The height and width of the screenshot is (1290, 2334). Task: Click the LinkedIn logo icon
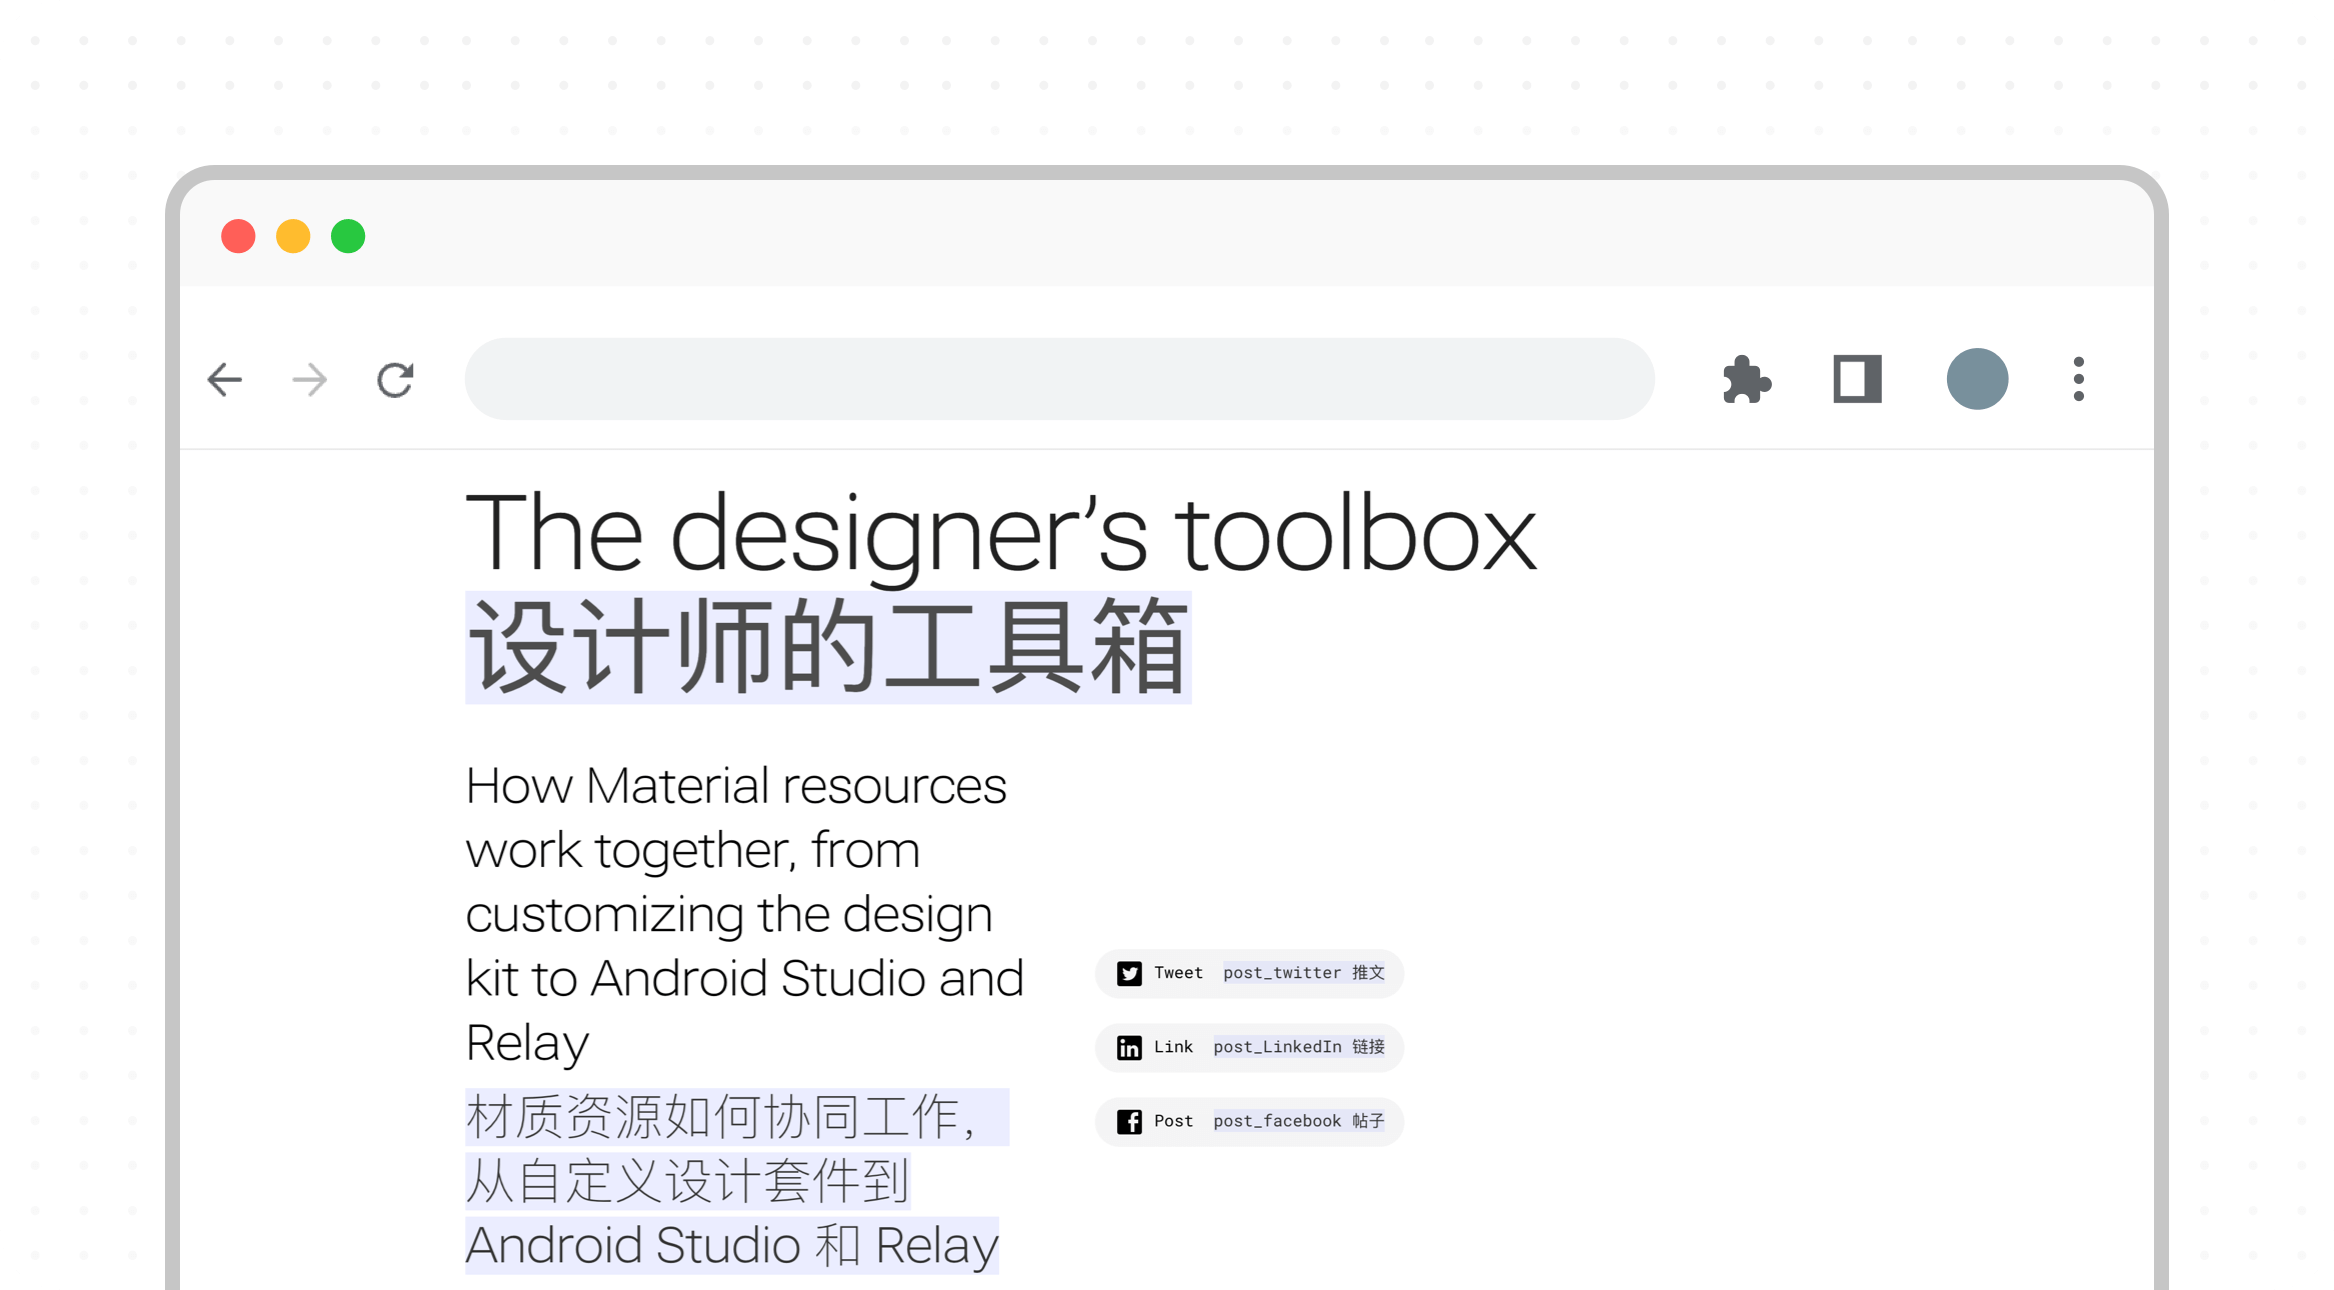tap(1129, 1047)
